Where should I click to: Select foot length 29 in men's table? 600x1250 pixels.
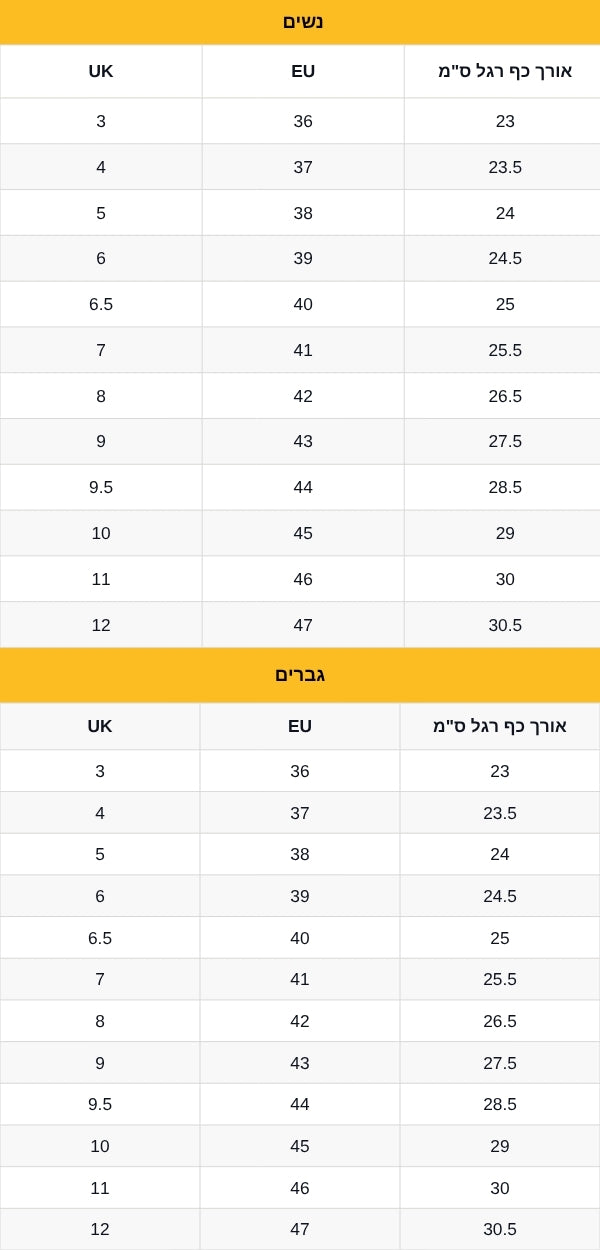click(500, 1146)
